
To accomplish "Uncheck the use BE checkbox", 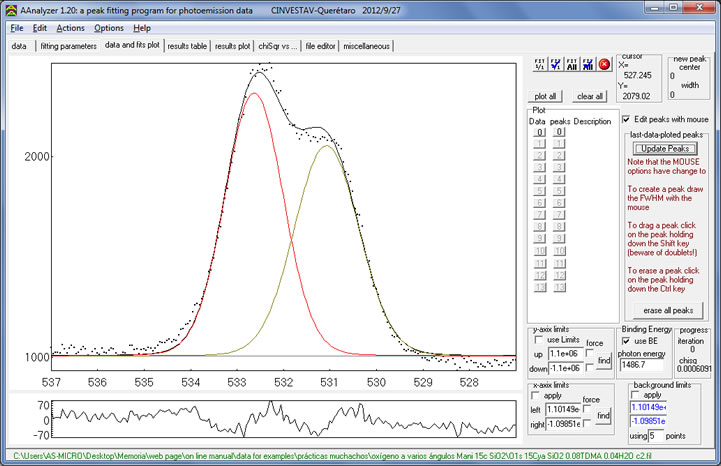I will pos(627,340).
